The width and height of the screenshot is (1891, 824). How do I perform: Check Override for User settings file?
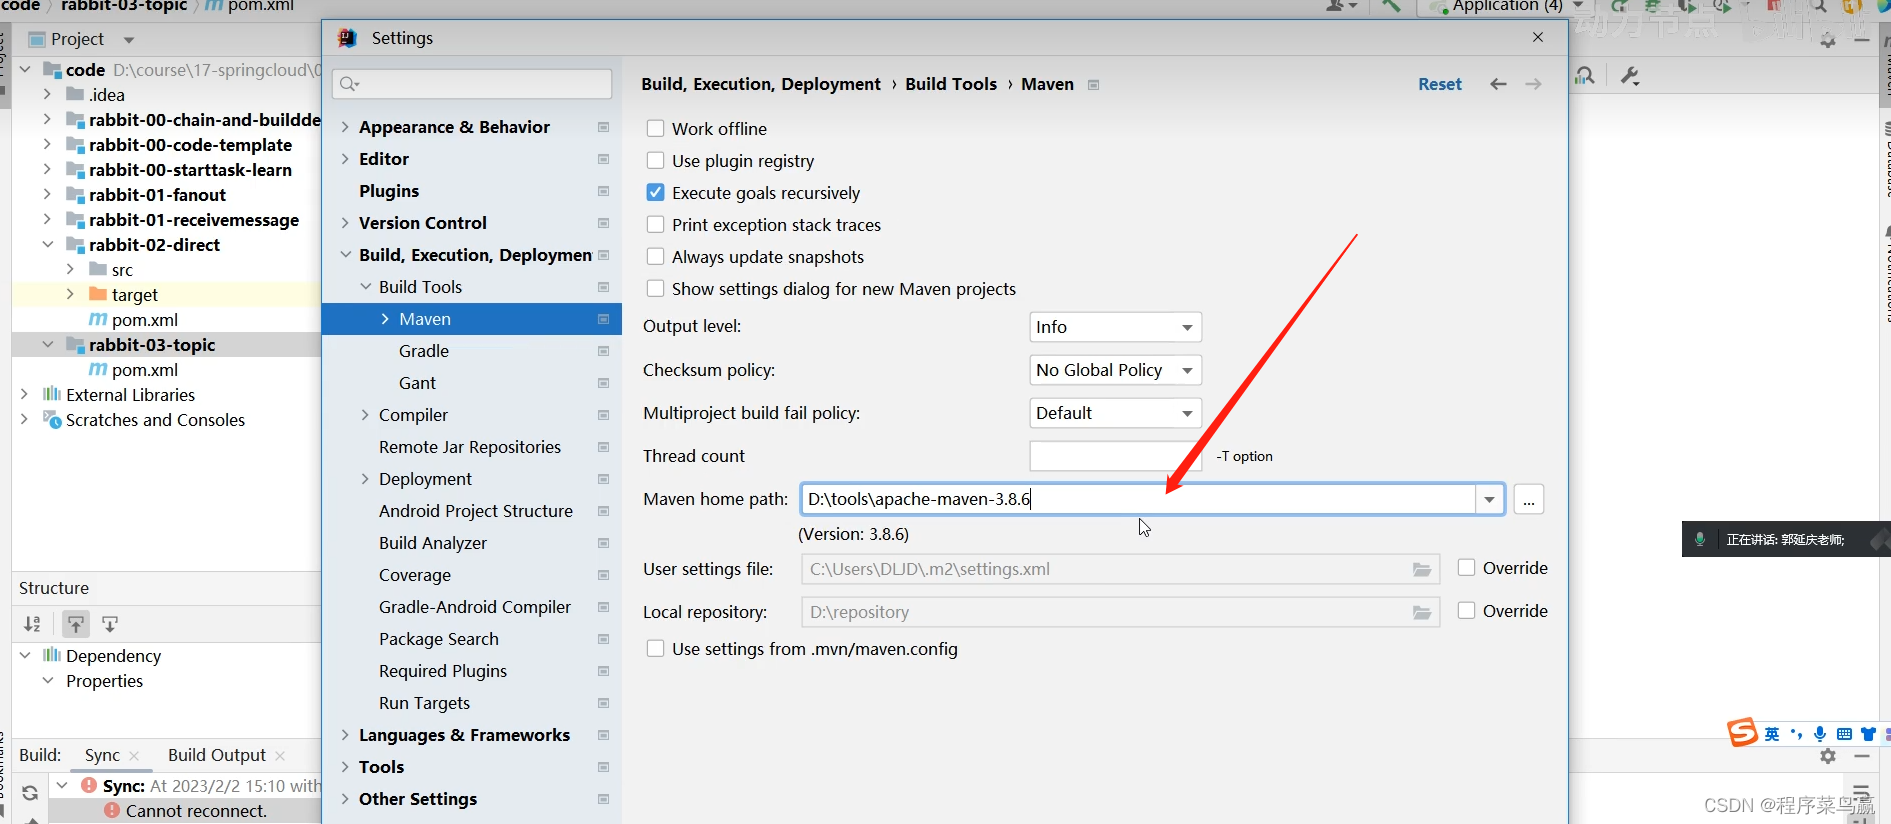coord(1466,567)
